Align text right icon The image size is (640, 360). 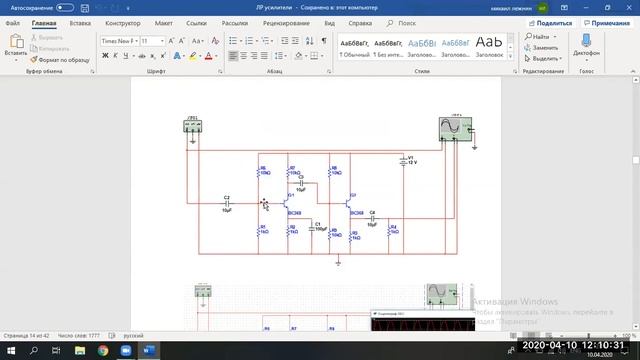click(254, 56)
